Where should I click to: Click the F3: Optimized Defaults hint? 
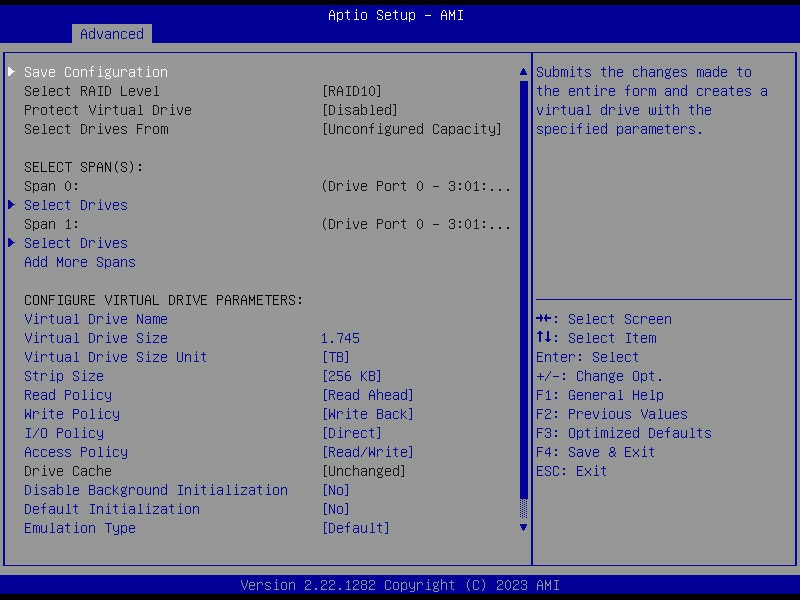(623, 433)
